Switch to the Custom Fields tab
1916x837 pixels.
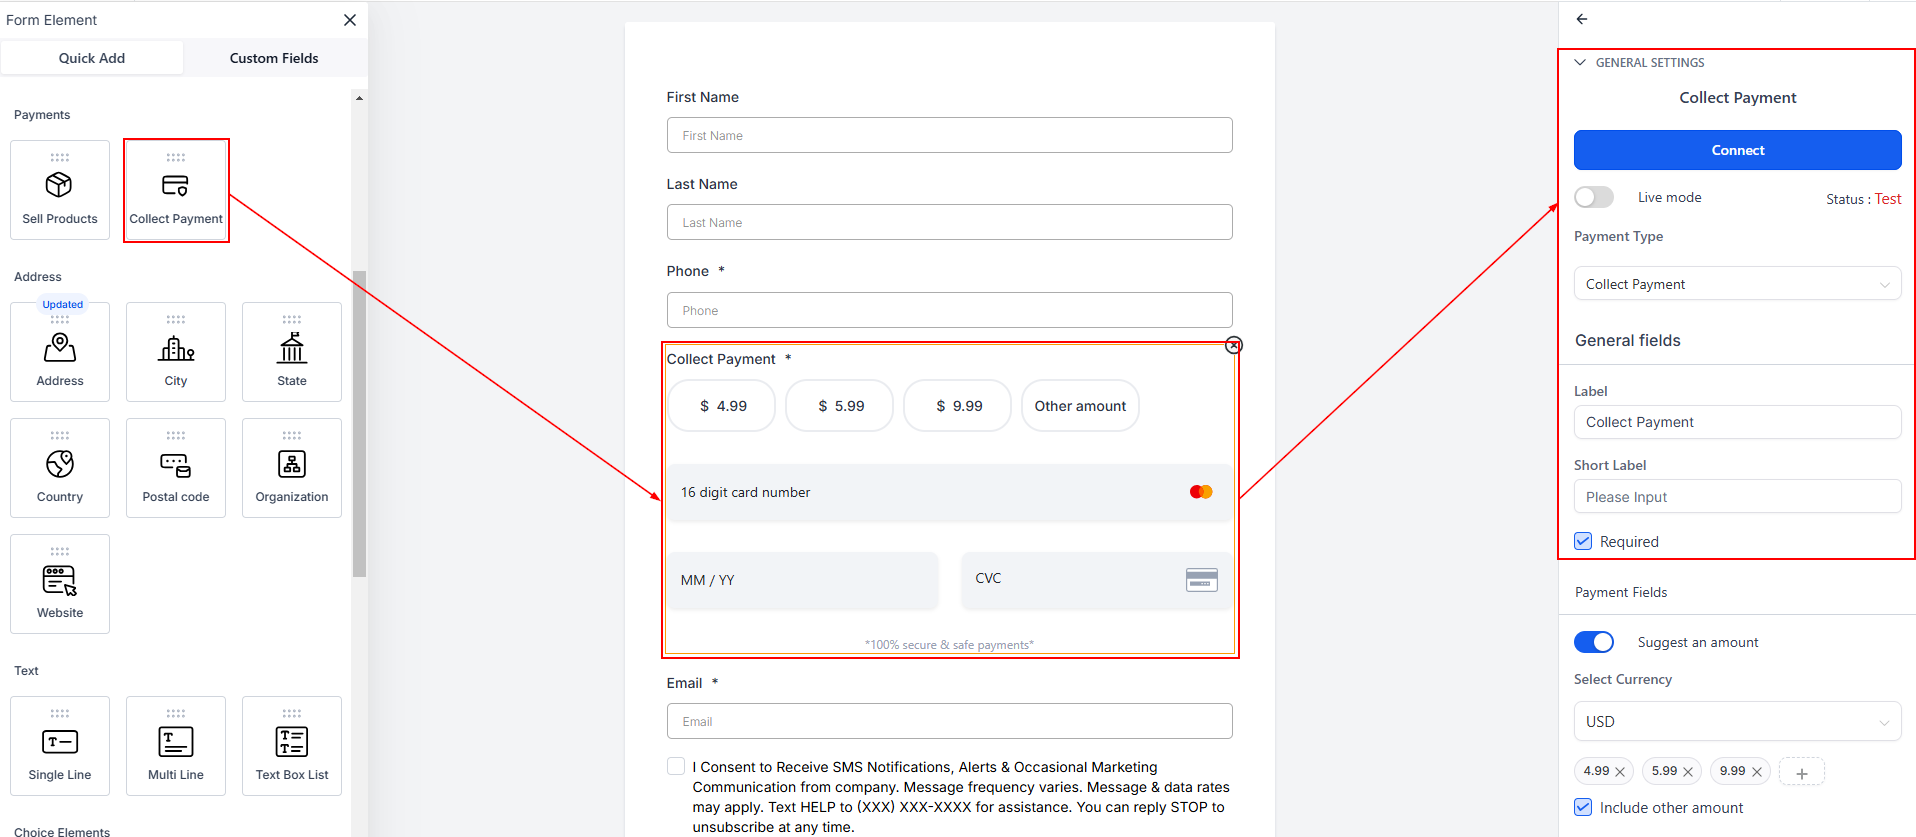[x=274, y=58]
